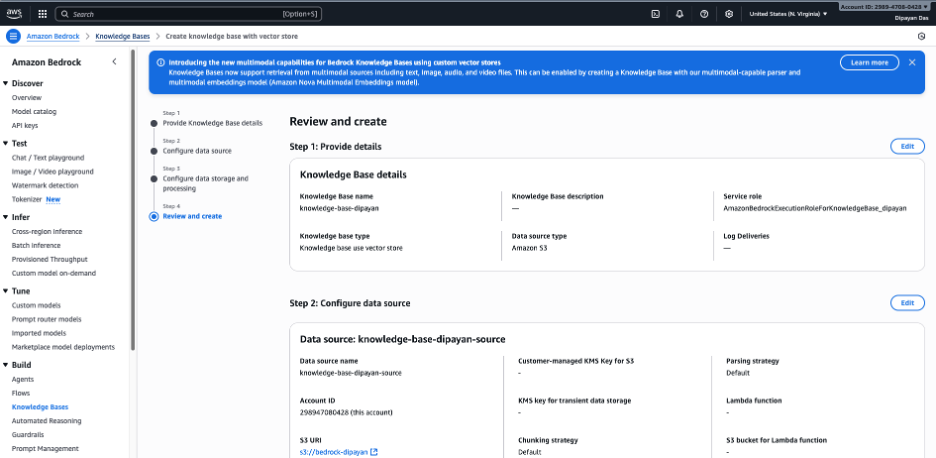Viewport: 936px width, 458px height.
Task: Click the info icon in banner
Action: (161, 62)
